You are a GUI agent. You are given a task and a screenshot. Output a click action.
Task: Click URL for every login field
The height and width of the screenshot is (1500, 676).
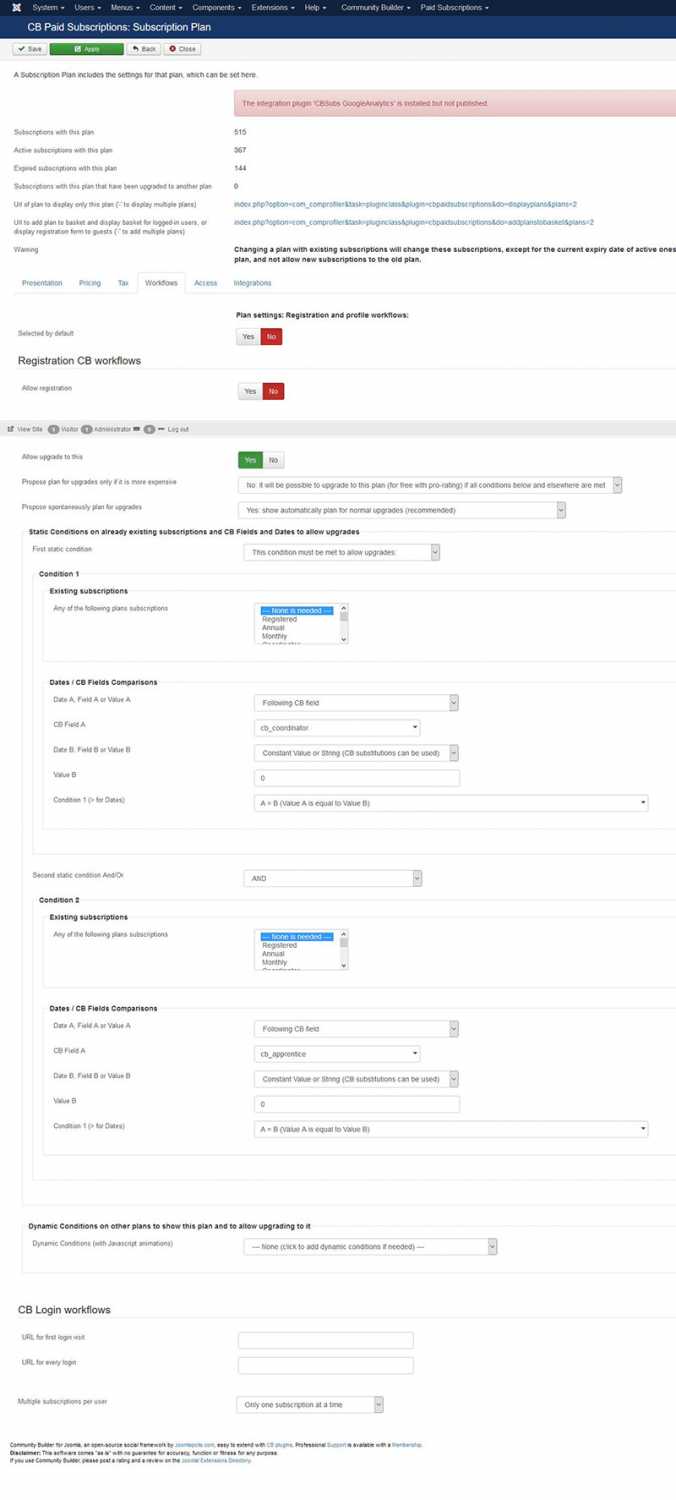tap(326, 1365)
